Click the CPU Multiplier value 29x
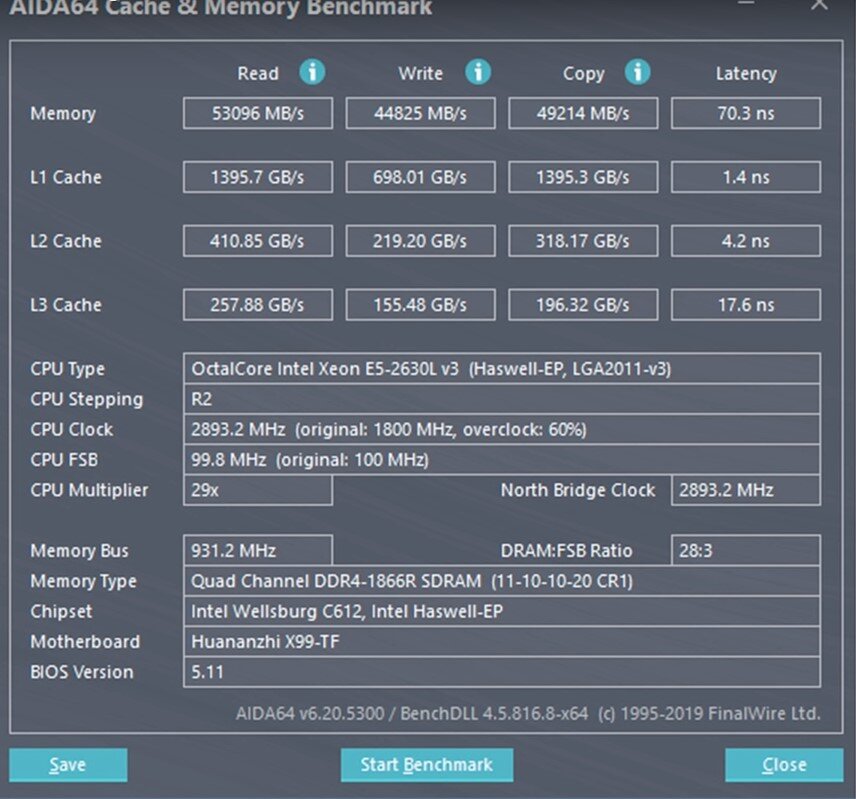 pyautogui.click(x=258, y=490)
